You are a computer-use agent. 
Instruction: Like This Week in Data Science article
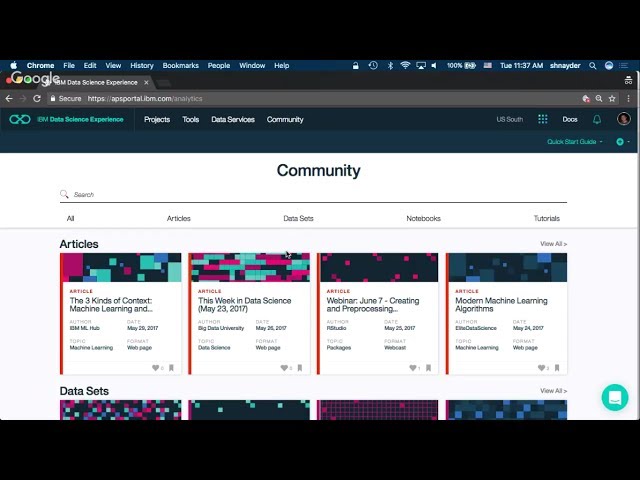[284, 368]
